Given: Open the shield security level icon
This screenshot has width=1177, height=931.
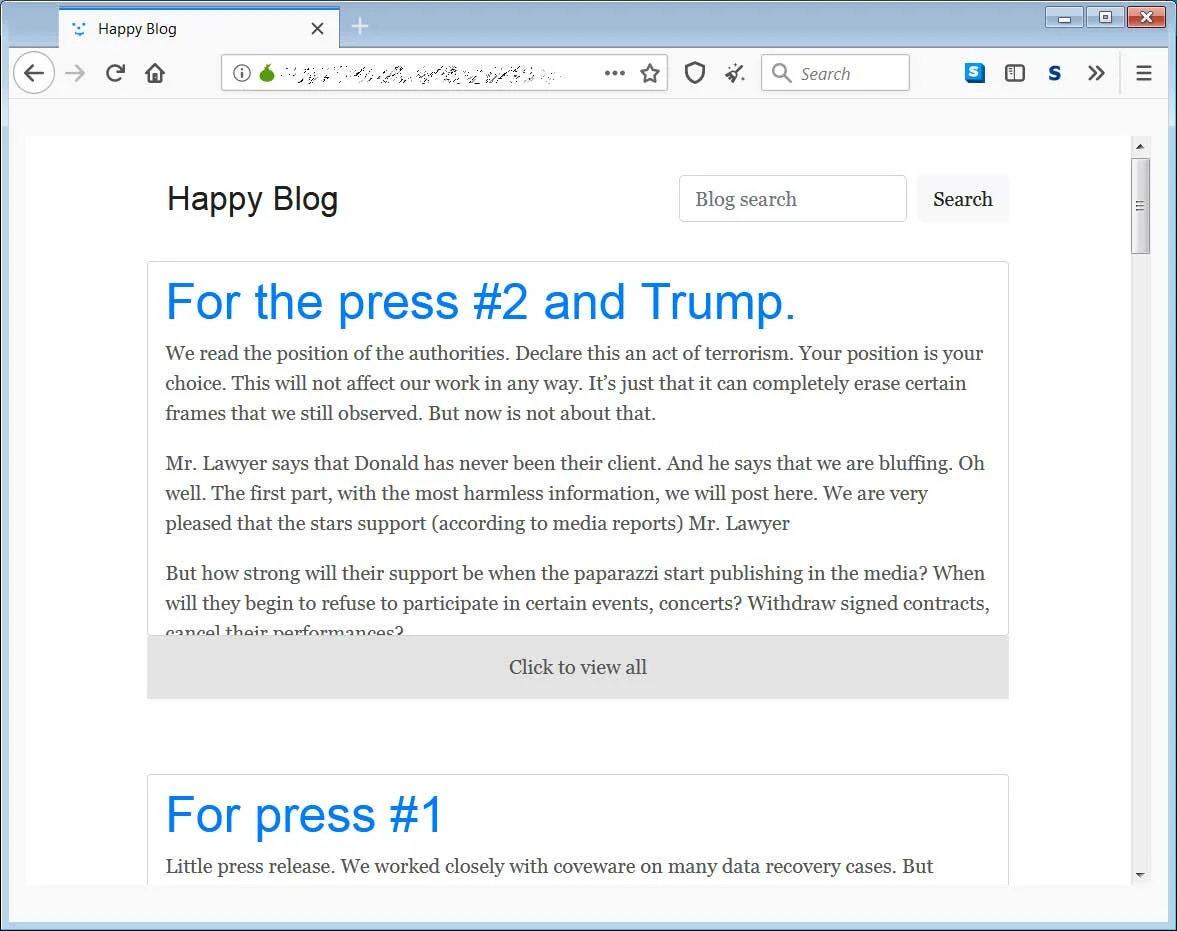Looking at the screenshot, I should 695,73.
